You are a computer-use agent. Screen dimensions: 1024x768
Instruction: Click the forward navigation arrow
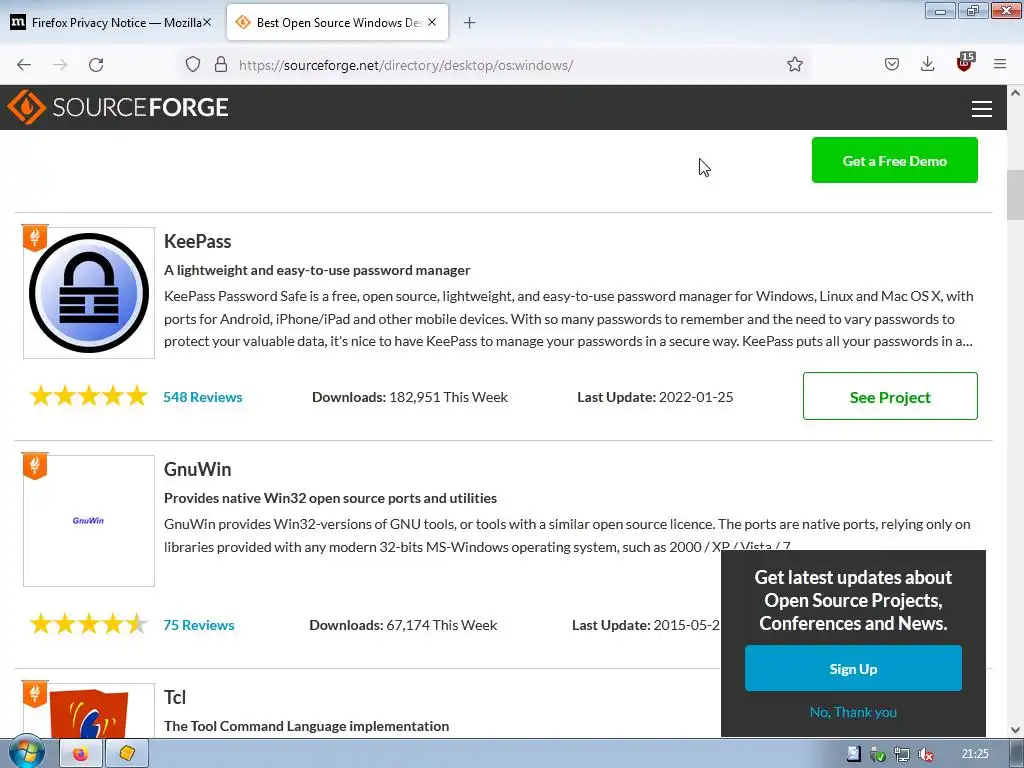pos(60,65)
